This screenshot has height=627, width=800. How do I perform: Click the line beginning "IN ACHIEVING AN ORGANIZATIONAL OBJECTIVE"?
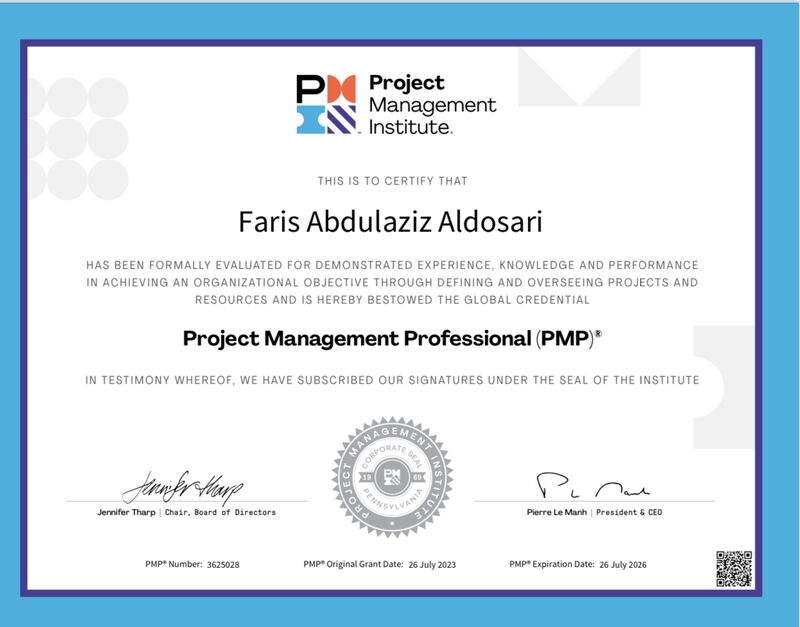[392, 282]
